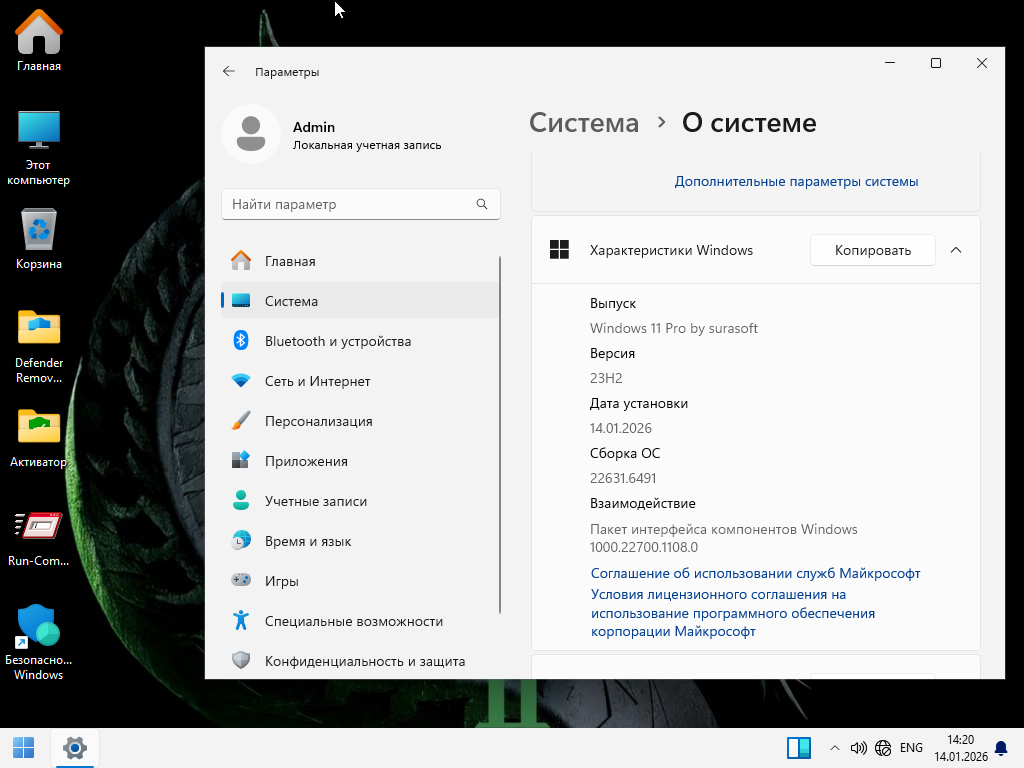Screen dimensions: 1024x768
Task: Click the back arrow in Параметры
Action: tap(229, 72)
